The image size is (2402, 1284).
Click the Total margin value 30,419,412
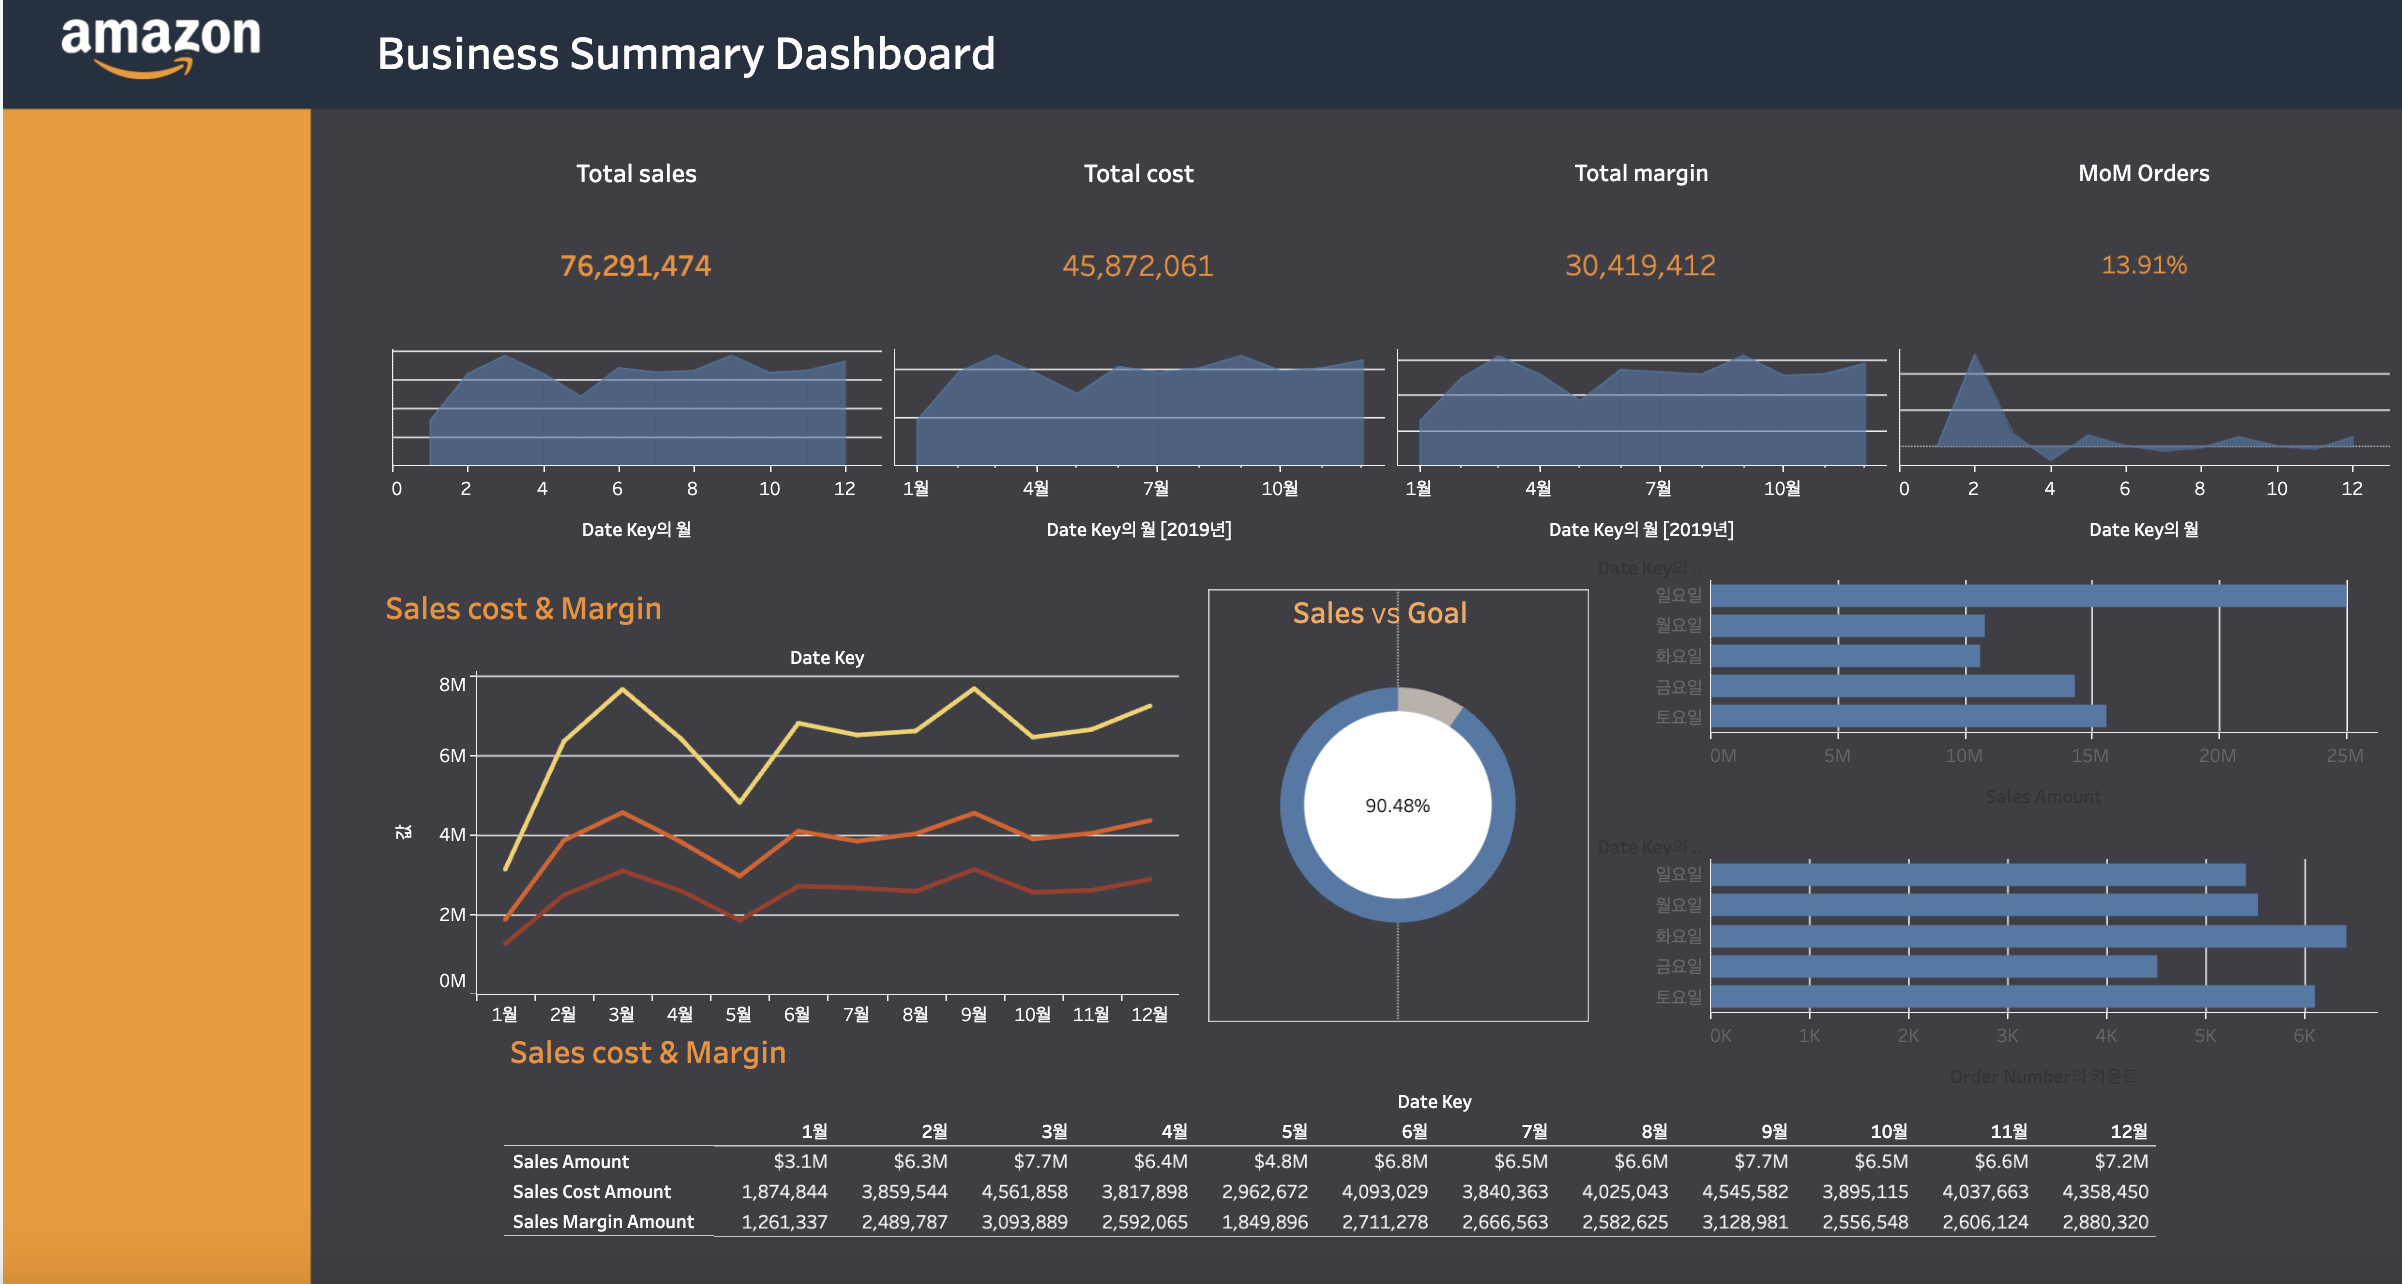[1640, 266]
